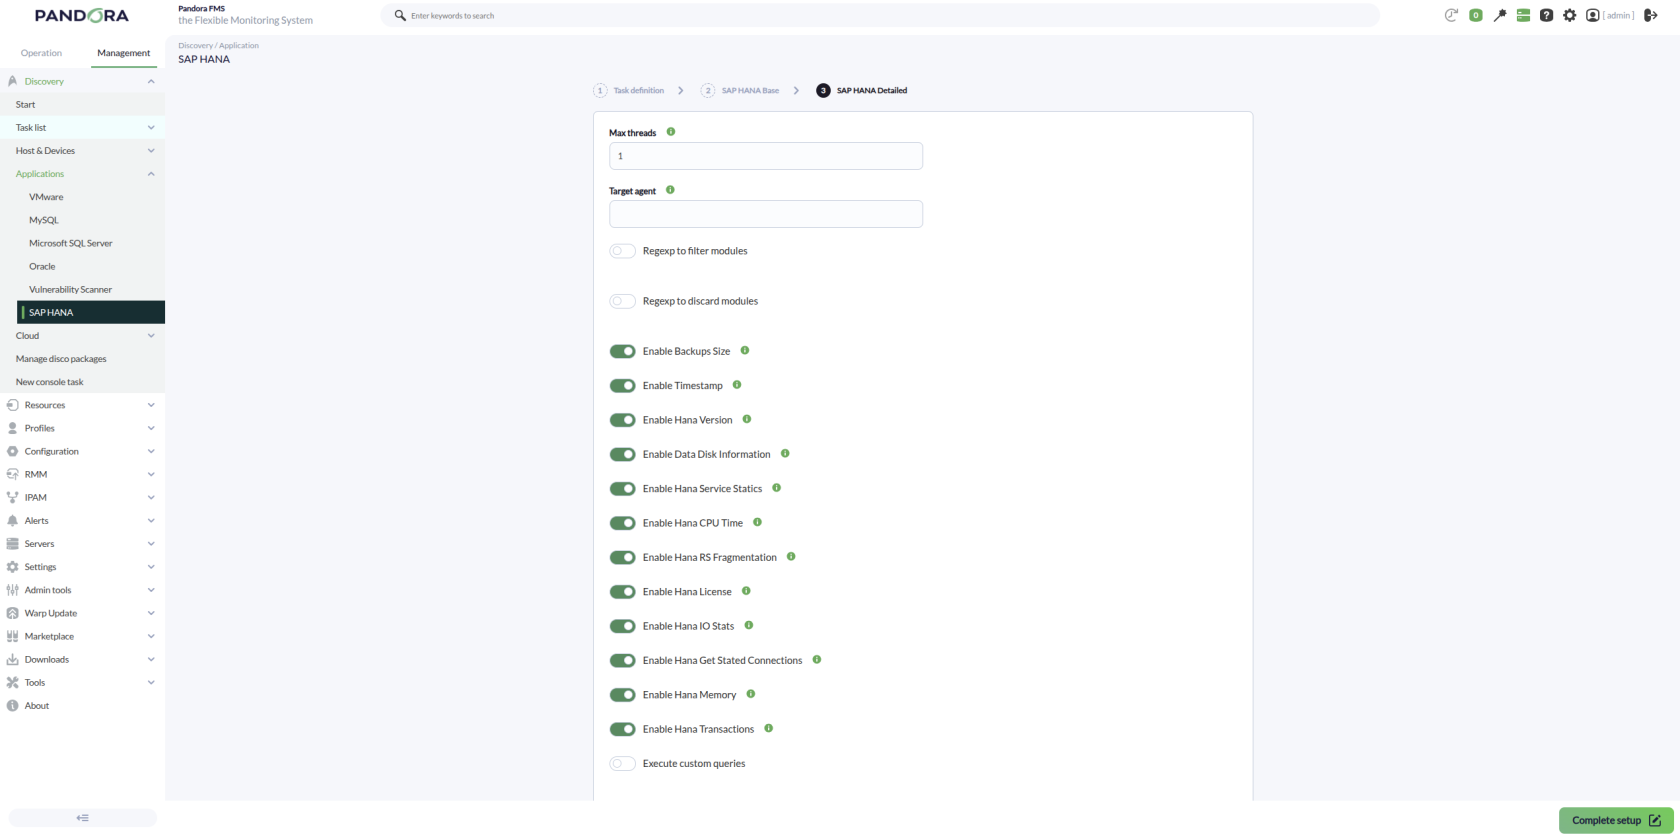Expand the Resources menu section
1680x839 pixels.
click(x=151, y=405)
